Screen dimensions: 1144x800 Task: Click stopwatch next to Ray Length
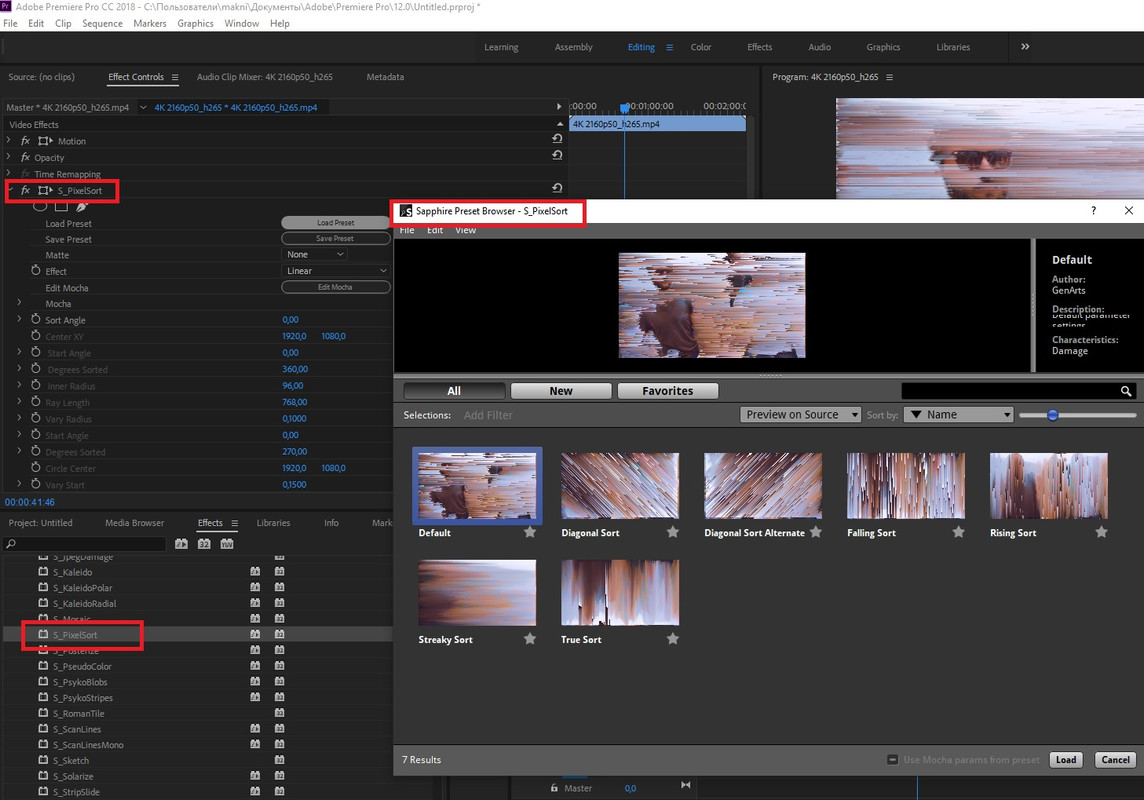(36, 402)
